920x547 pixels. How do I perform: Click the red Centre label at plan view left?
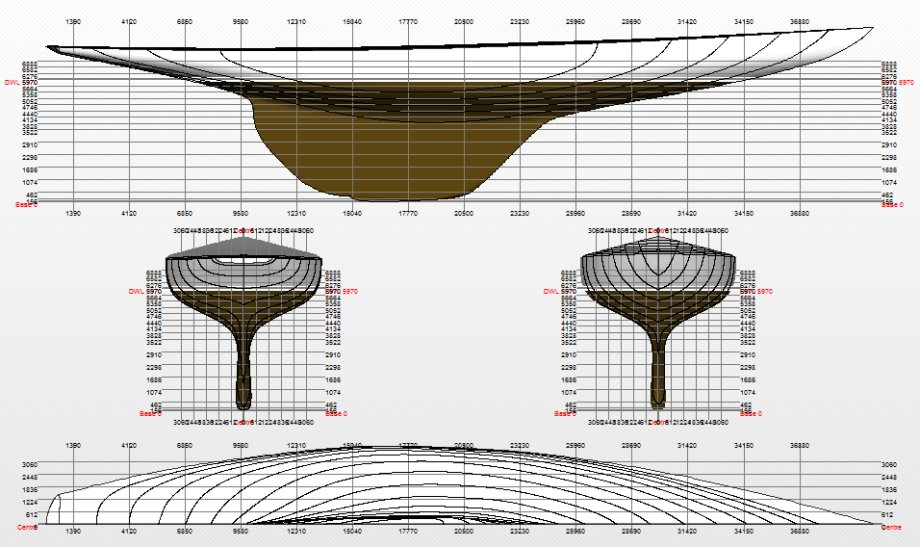tap(28, 526)
